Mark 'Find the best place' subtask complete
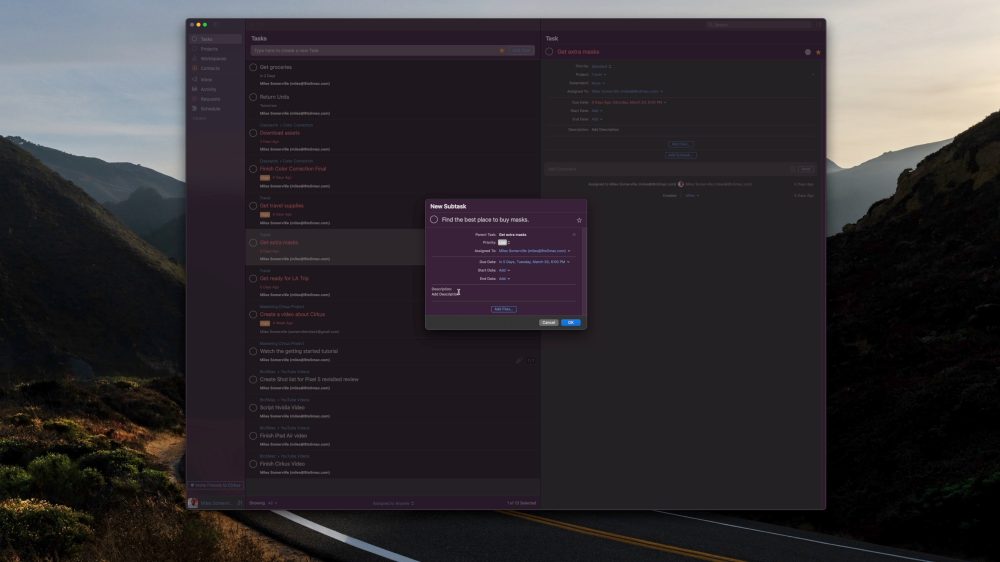The image size is (1000, 562). click(x=434, y=219)
